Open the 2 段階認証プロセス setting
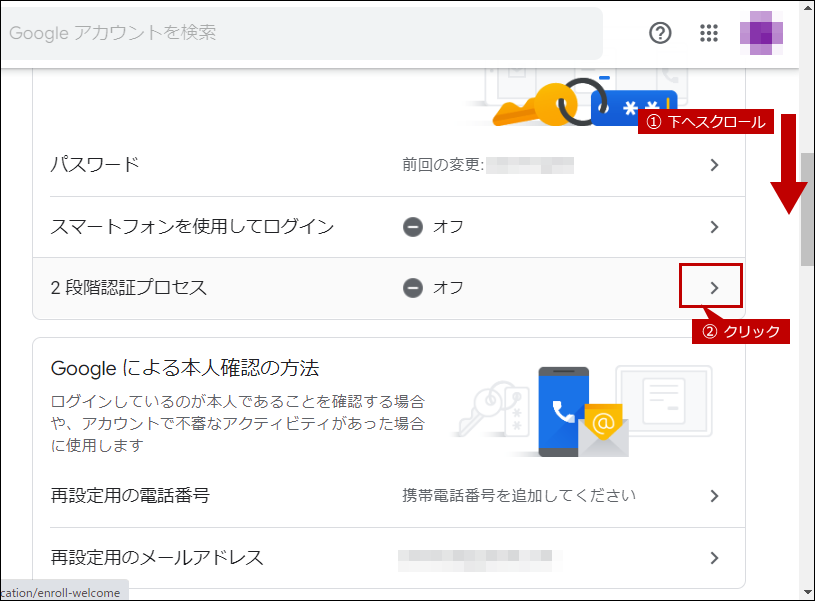 click(x=389, y=288)
